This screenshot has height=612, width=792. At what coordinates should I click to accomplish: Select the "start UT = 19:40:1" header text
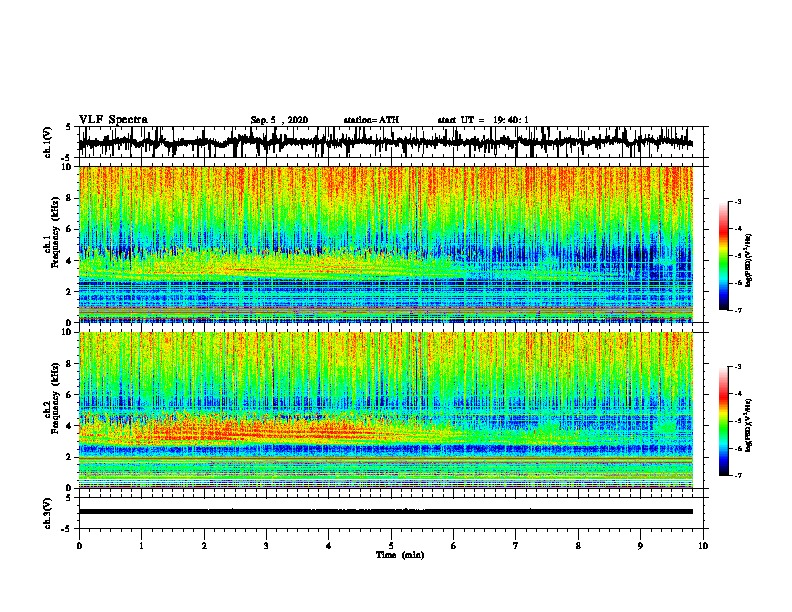coord(483,120)
